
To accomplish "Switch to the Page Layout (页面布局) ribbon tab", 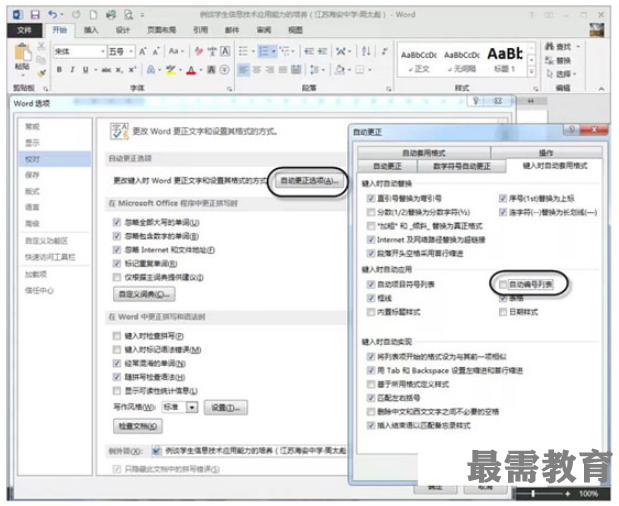I will [x=161, y=30].
